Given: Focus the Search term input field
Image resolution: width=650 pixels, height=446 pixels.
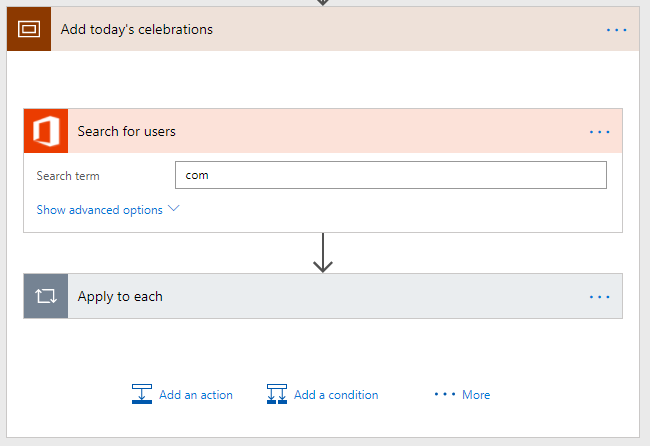Looking at the screenshot, I should 390,176.
